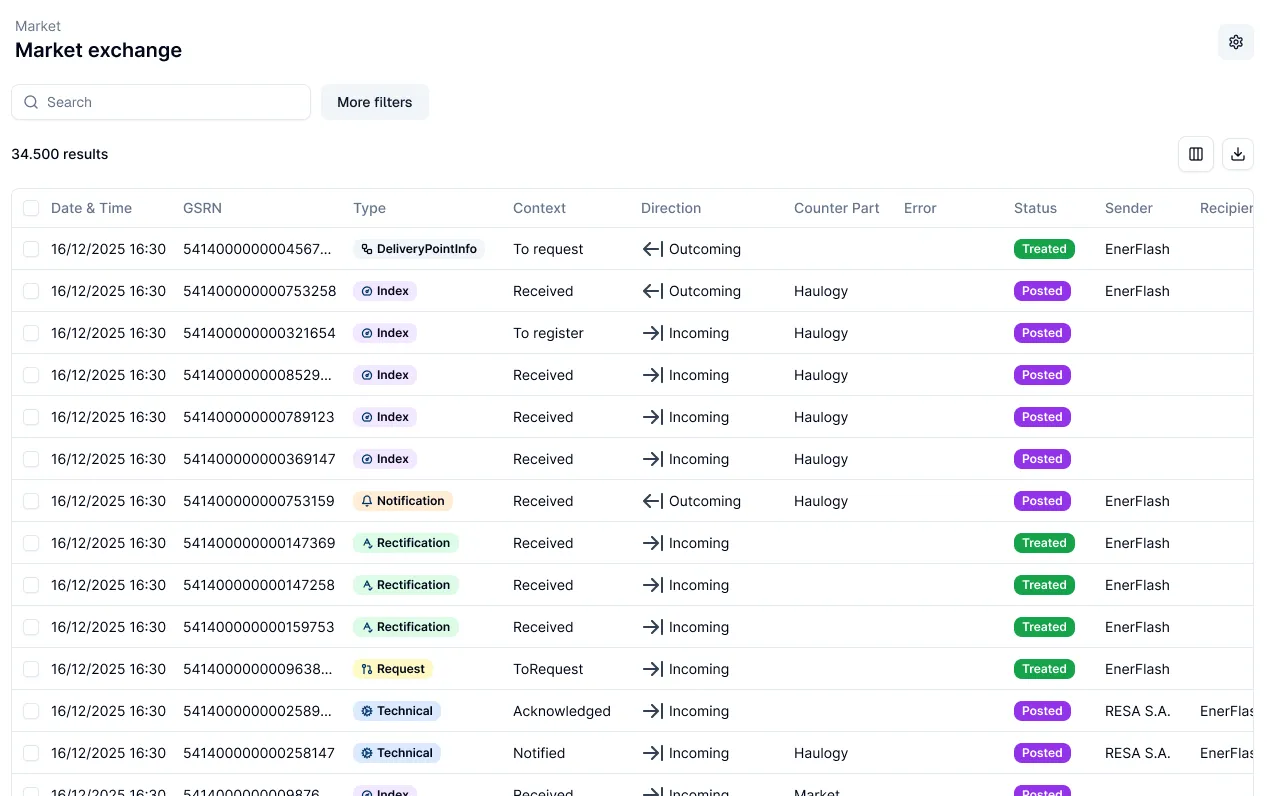Screen dimensions: 1267x796
Task: Click the column visibility icon above the table
Action: [x=1196, y=154]
